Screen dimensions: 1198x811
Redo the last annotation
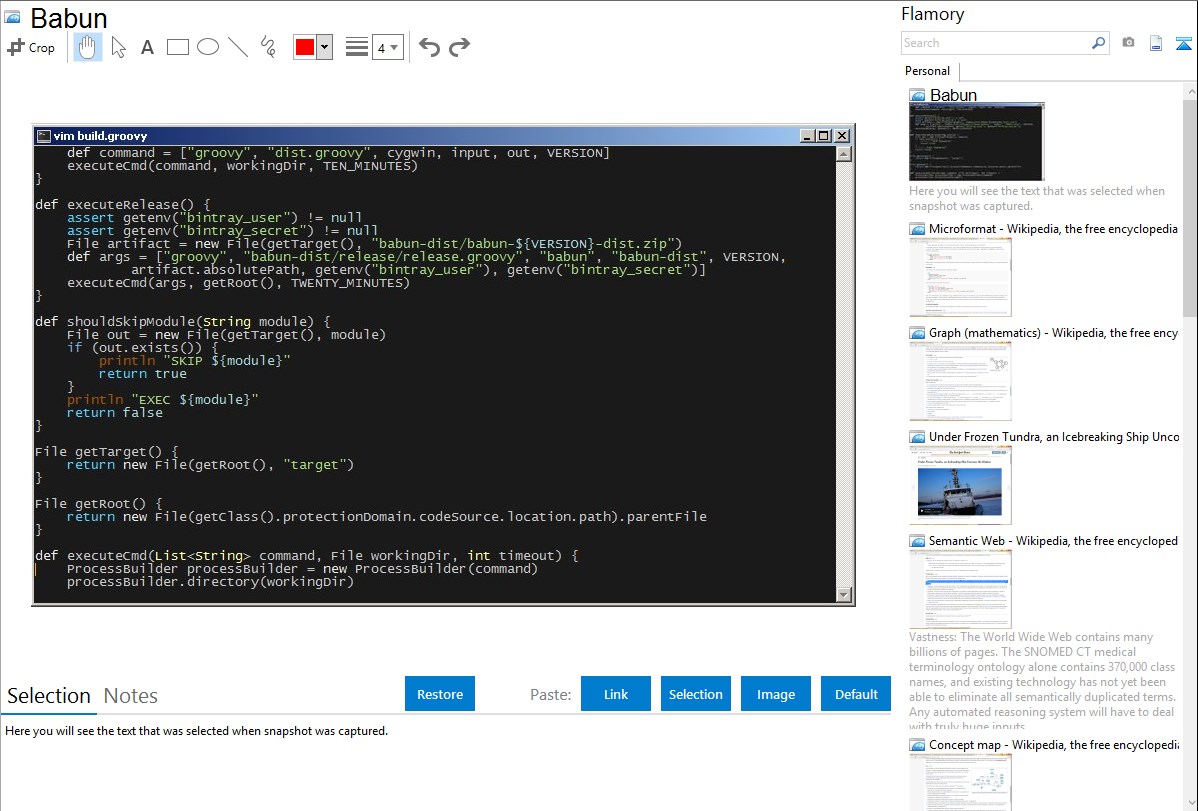459,47
